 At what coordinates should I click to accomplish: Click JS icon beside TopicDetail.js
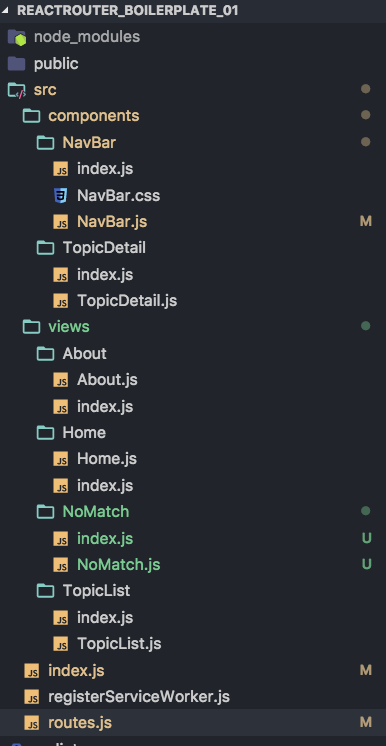60,301
